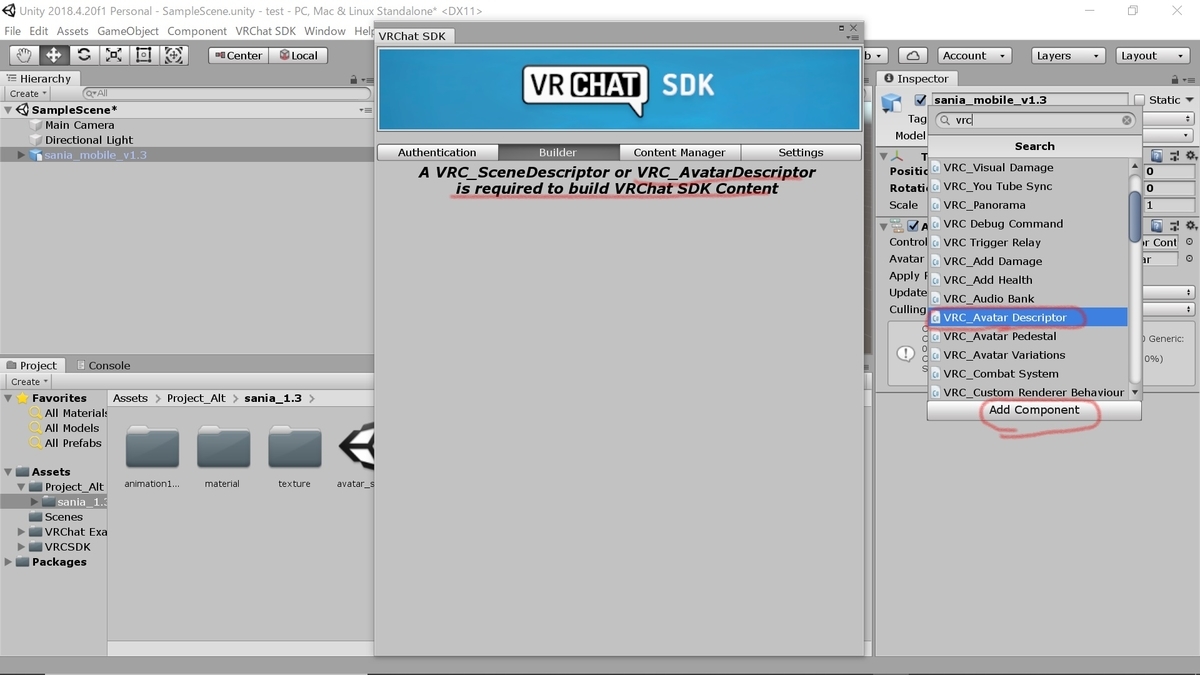Toggle the game object active checkbox
This screenshot has width=1200, height=675.
920,100
